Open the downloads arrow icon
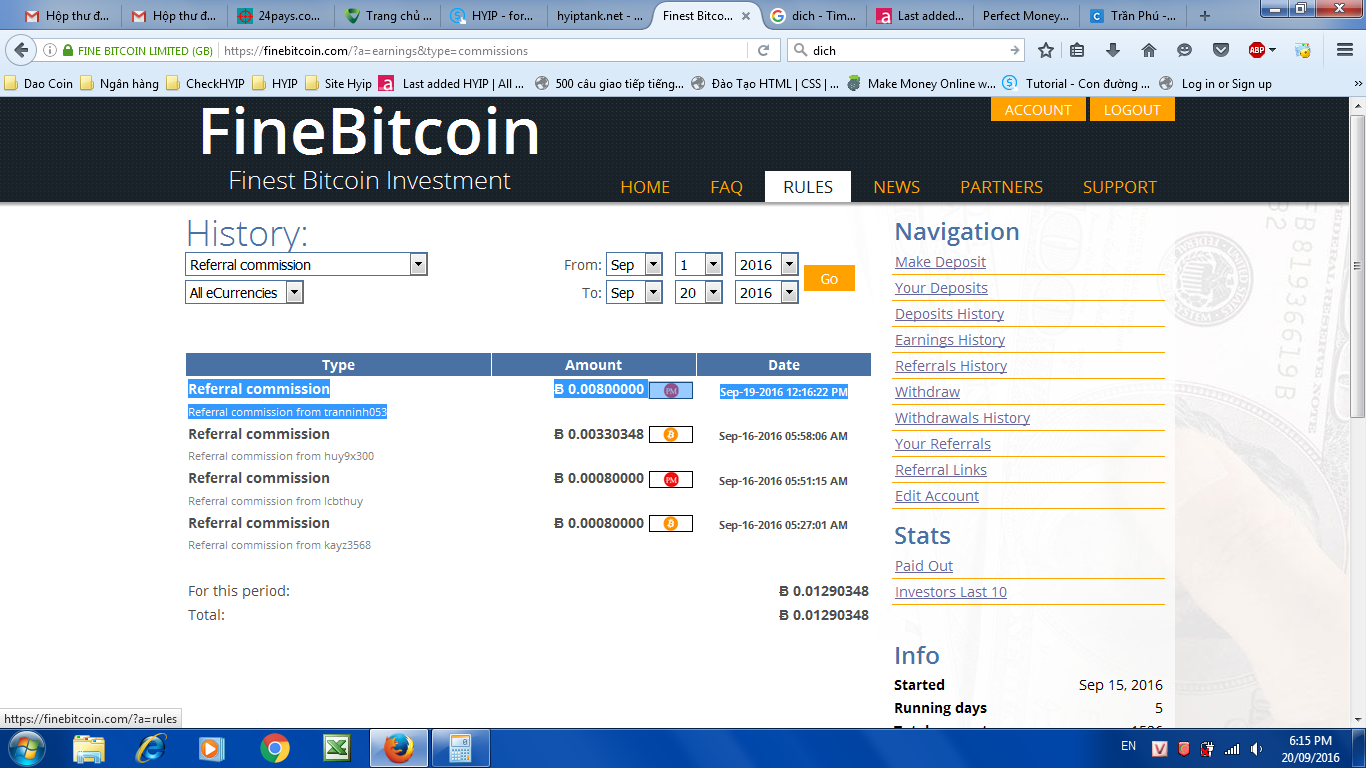 (1113, 50)
